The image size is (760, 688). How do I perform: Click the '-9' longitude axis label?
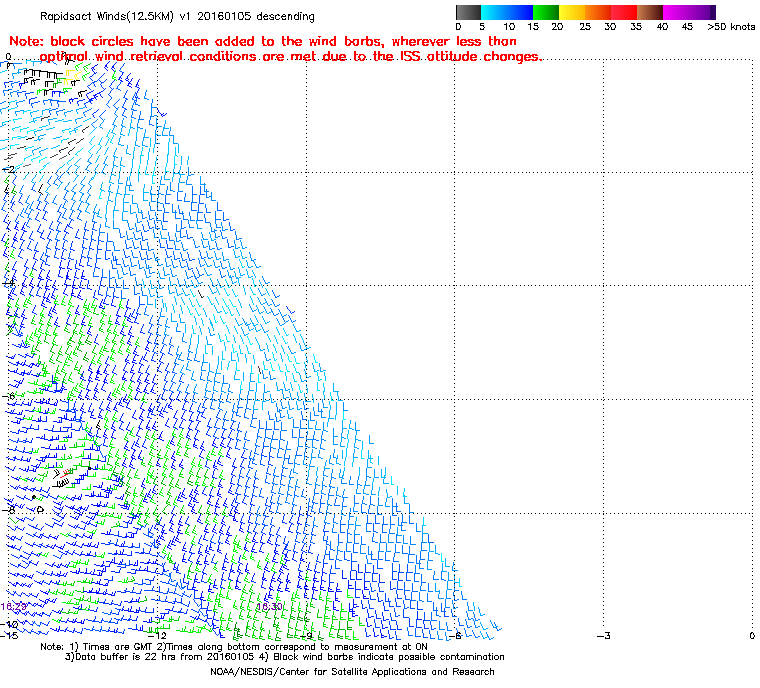[306, 635]
